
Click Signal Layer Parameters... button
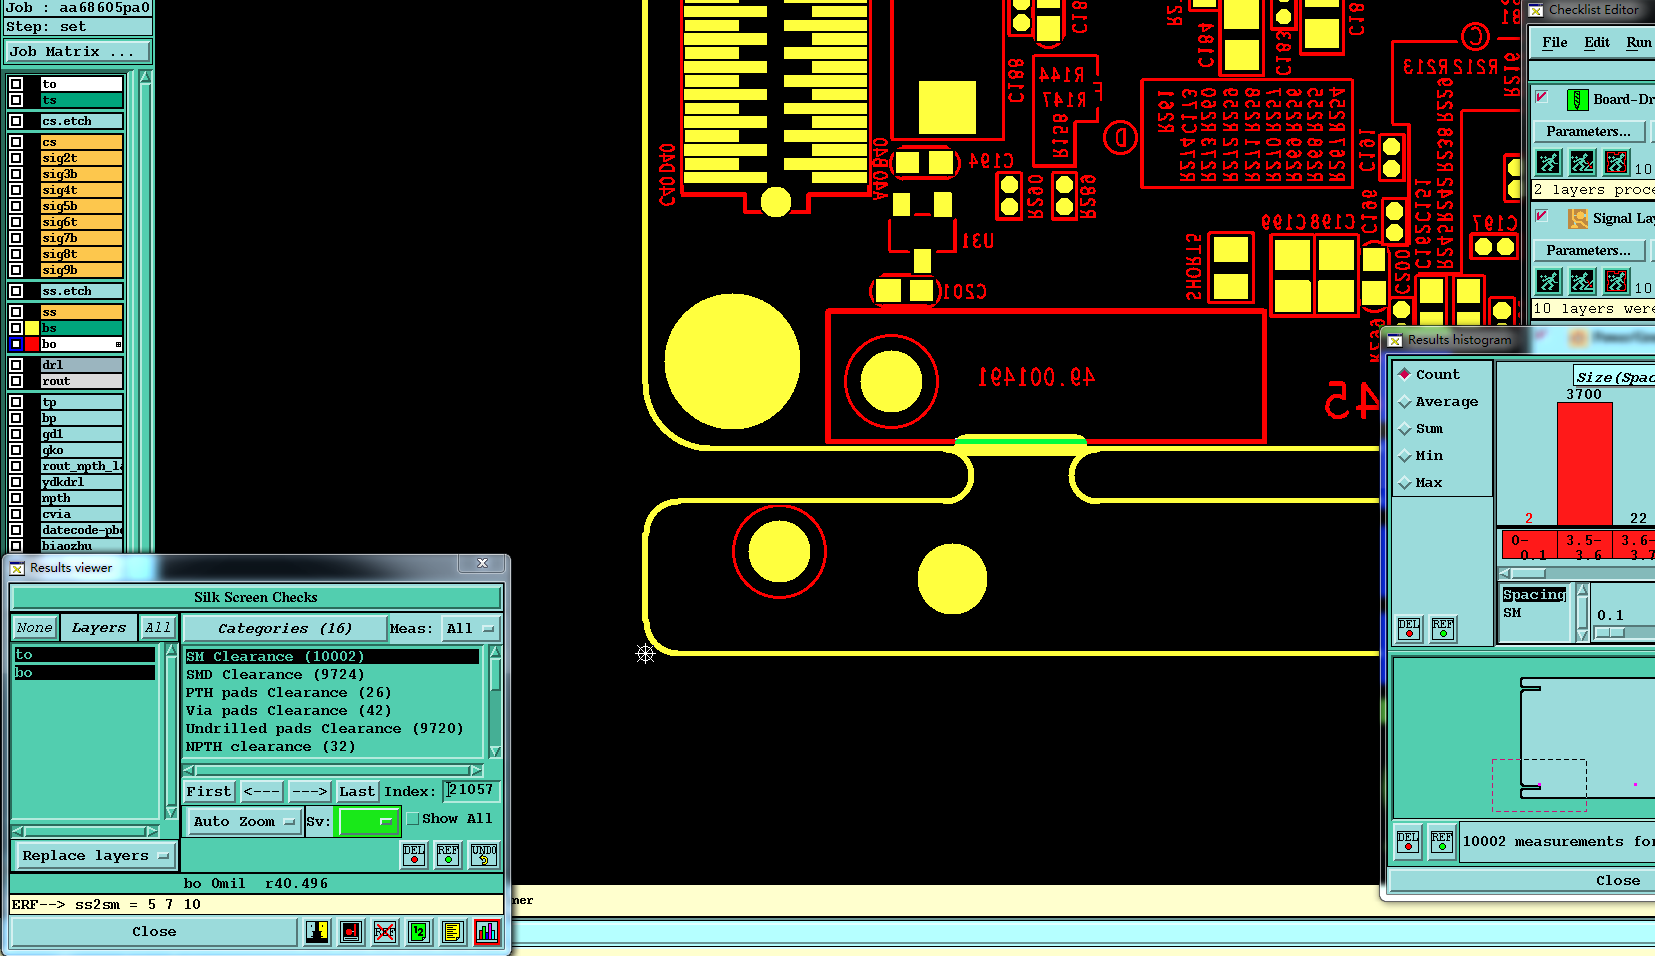[1588, 250]
